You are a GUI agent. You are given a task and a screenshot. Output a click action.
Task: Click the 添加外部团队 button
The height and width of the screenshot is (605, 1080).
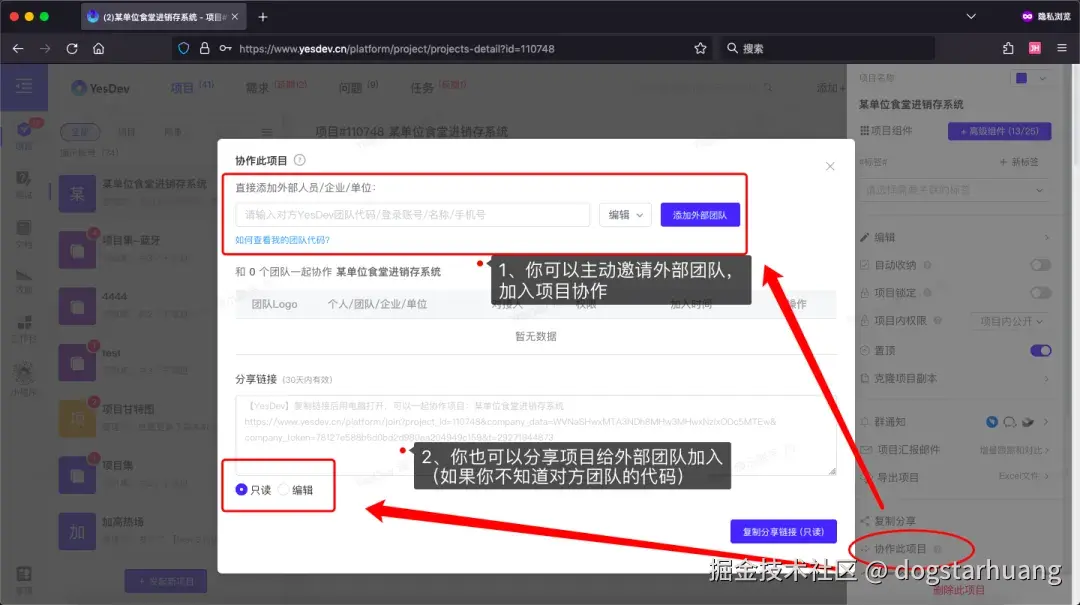point(700,213)
